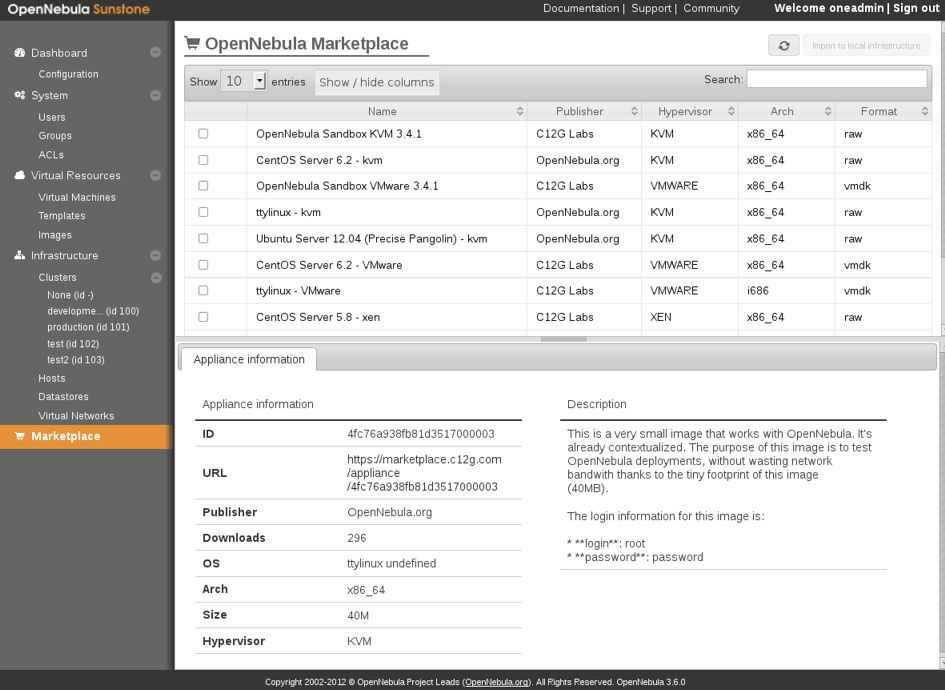Open Hosts in the sidebar

[x=52, y=378]
